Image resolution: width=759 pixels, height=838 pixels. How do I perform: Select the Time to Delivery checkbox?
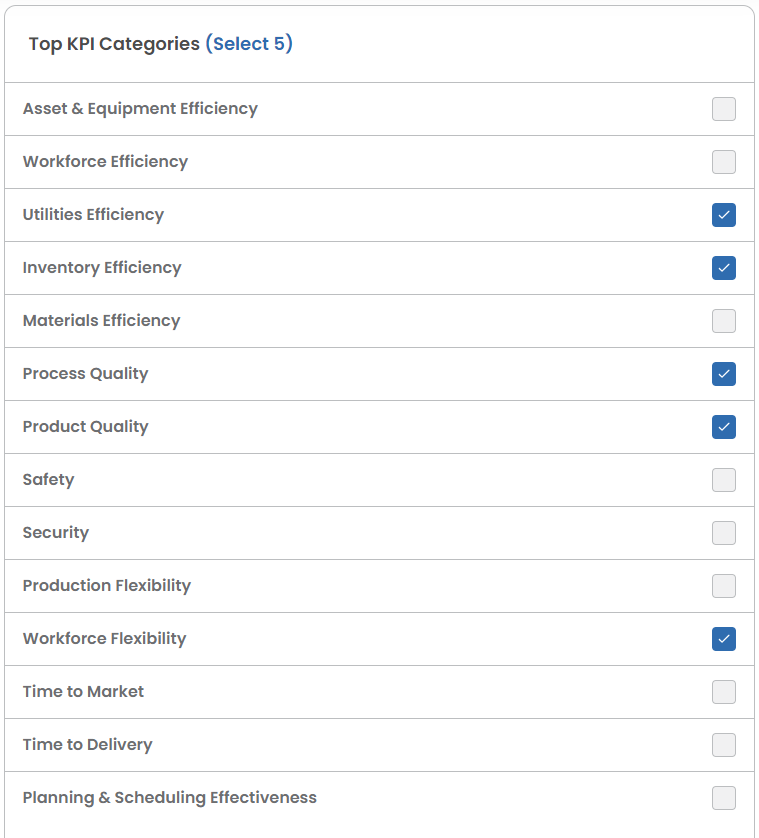tap(724, 745)
